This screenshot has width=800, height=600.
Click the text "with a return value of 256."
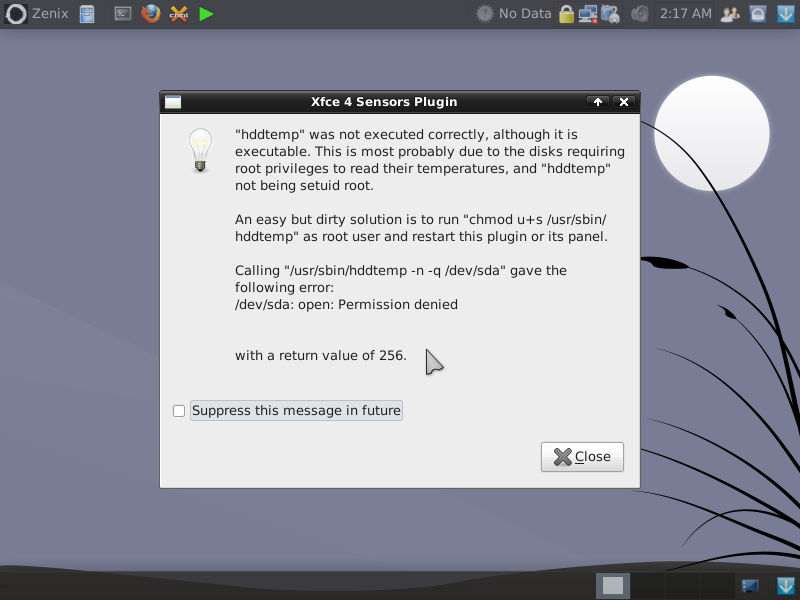coord(321,356)
